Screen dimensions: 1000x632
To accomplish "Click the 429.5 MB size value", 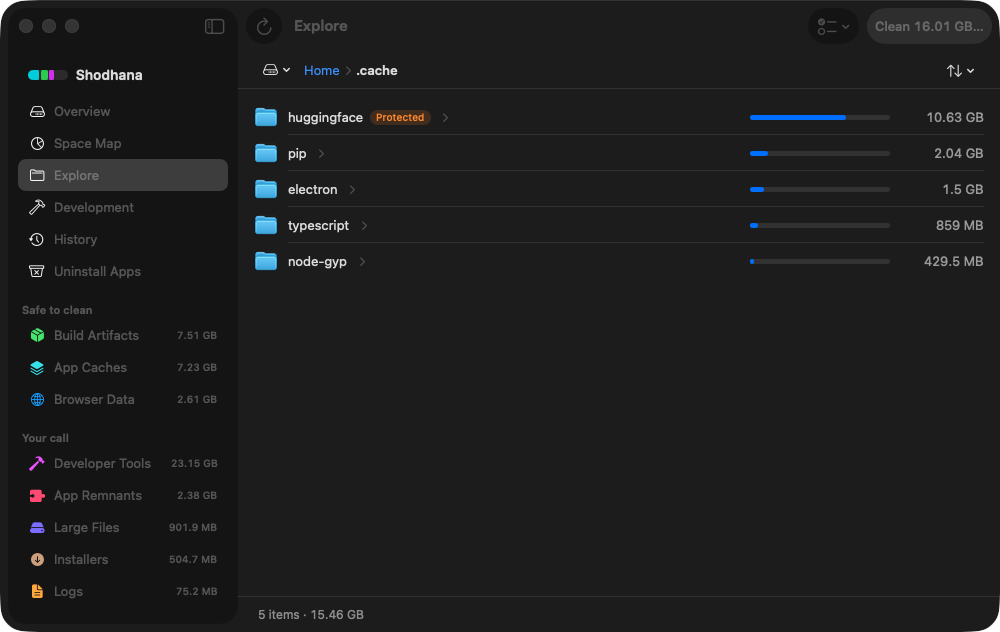I will 953,261.
